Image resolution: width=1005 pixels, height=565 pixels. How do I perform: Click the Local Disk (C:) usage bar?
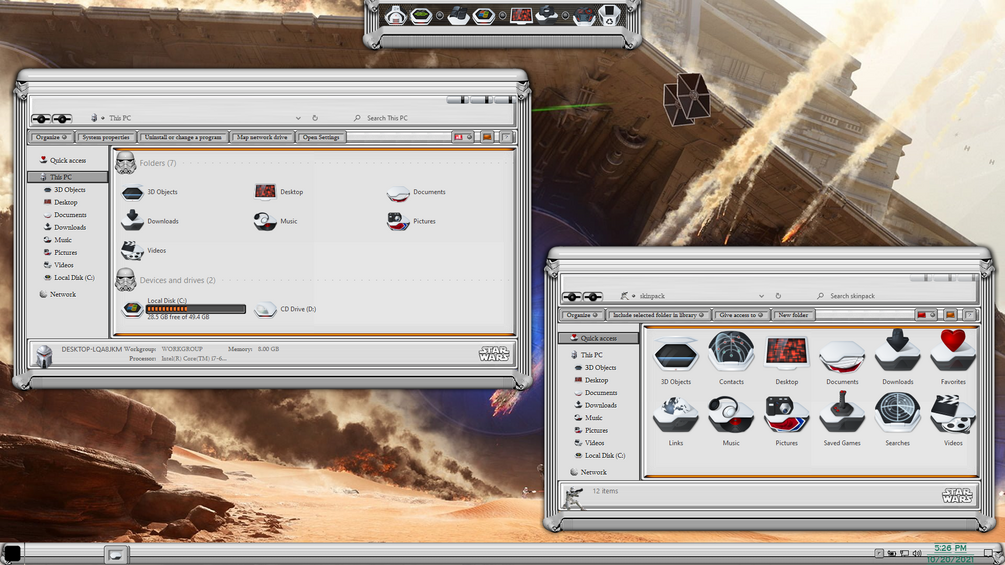195,309
